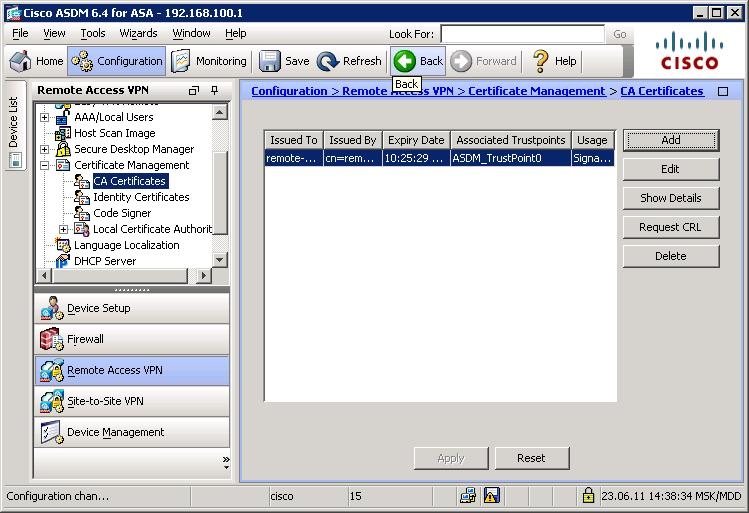749x513 pixels.
Task: Select the Configuration toolbar button
Action: coord(117,61)
